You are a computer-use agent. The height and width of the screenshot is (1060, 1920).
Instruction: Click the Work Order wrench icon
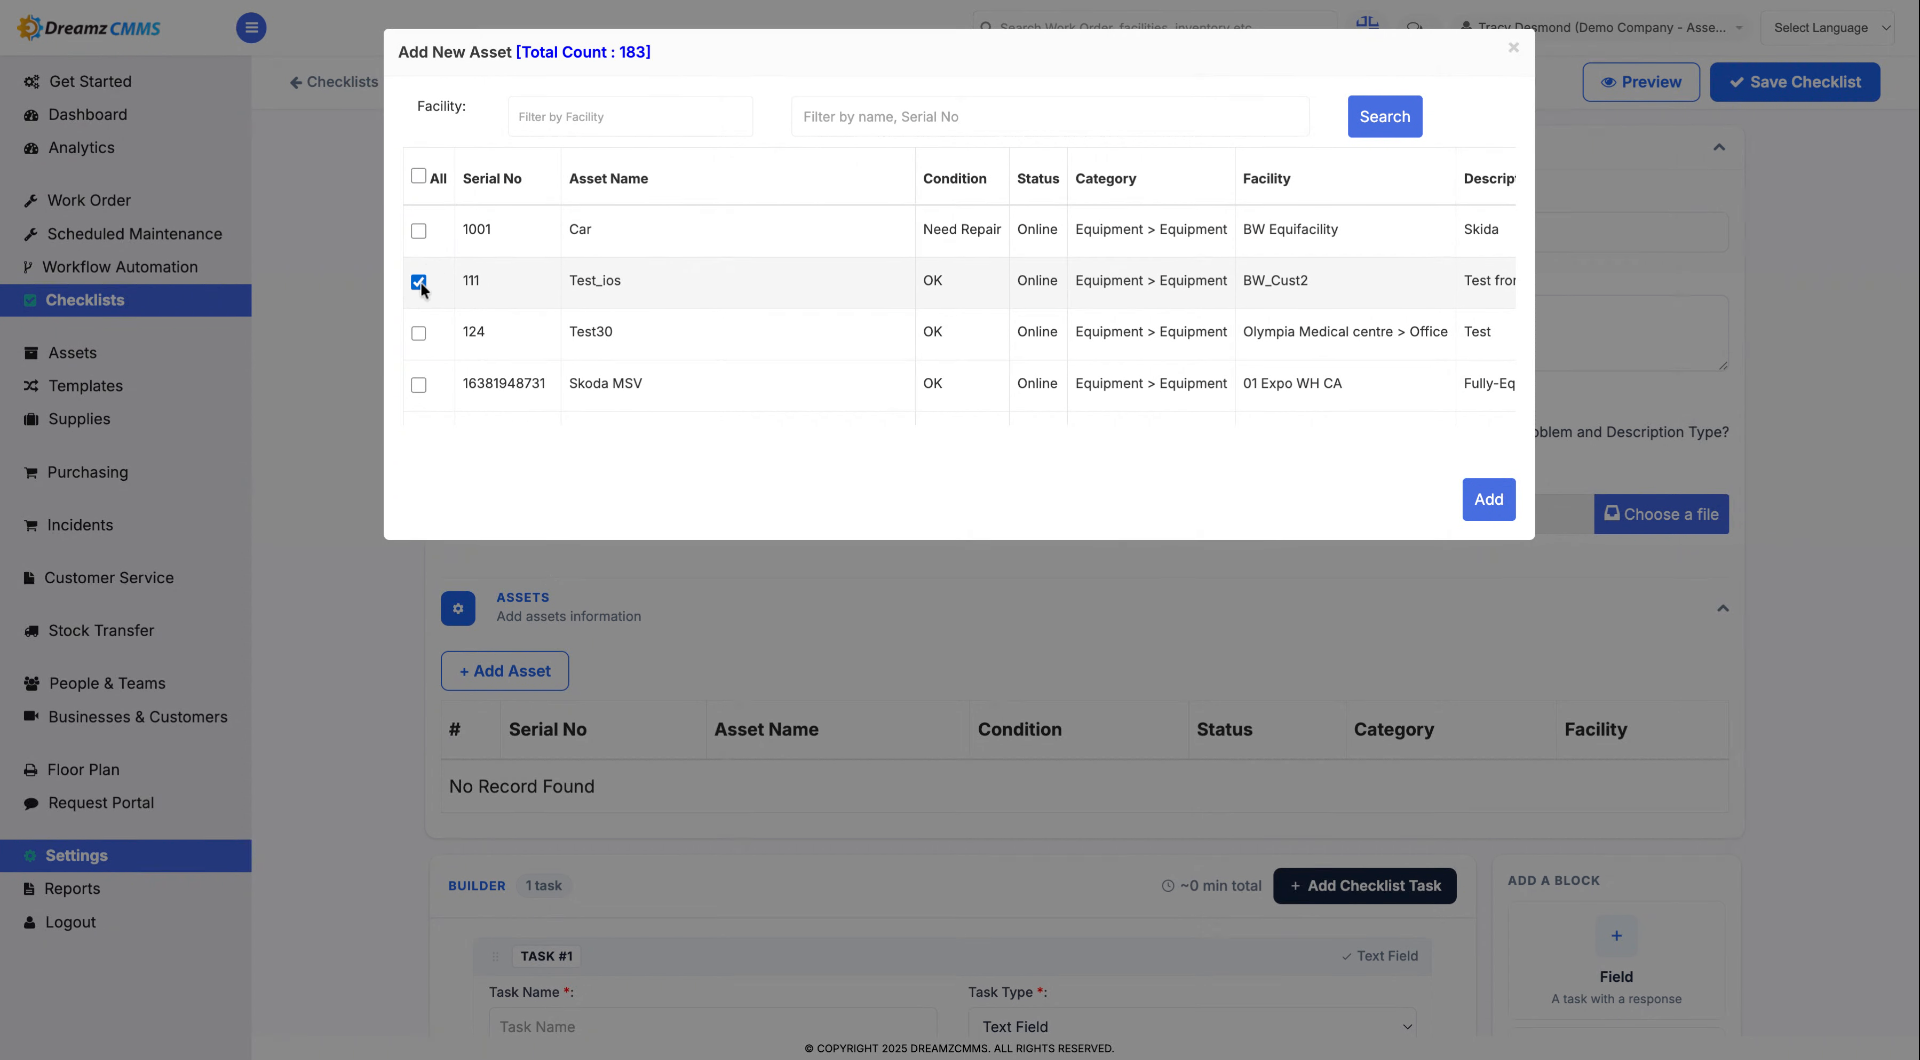[x=31, y=201]
